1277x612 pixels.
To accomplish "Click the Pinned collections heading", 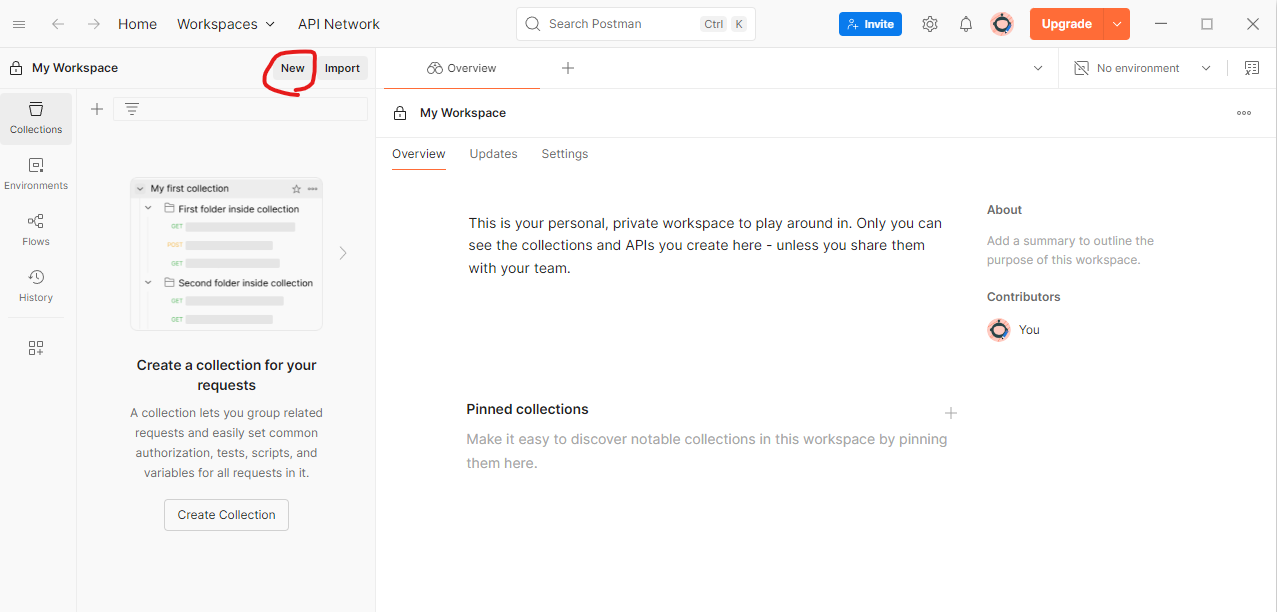I will [527, 409].
